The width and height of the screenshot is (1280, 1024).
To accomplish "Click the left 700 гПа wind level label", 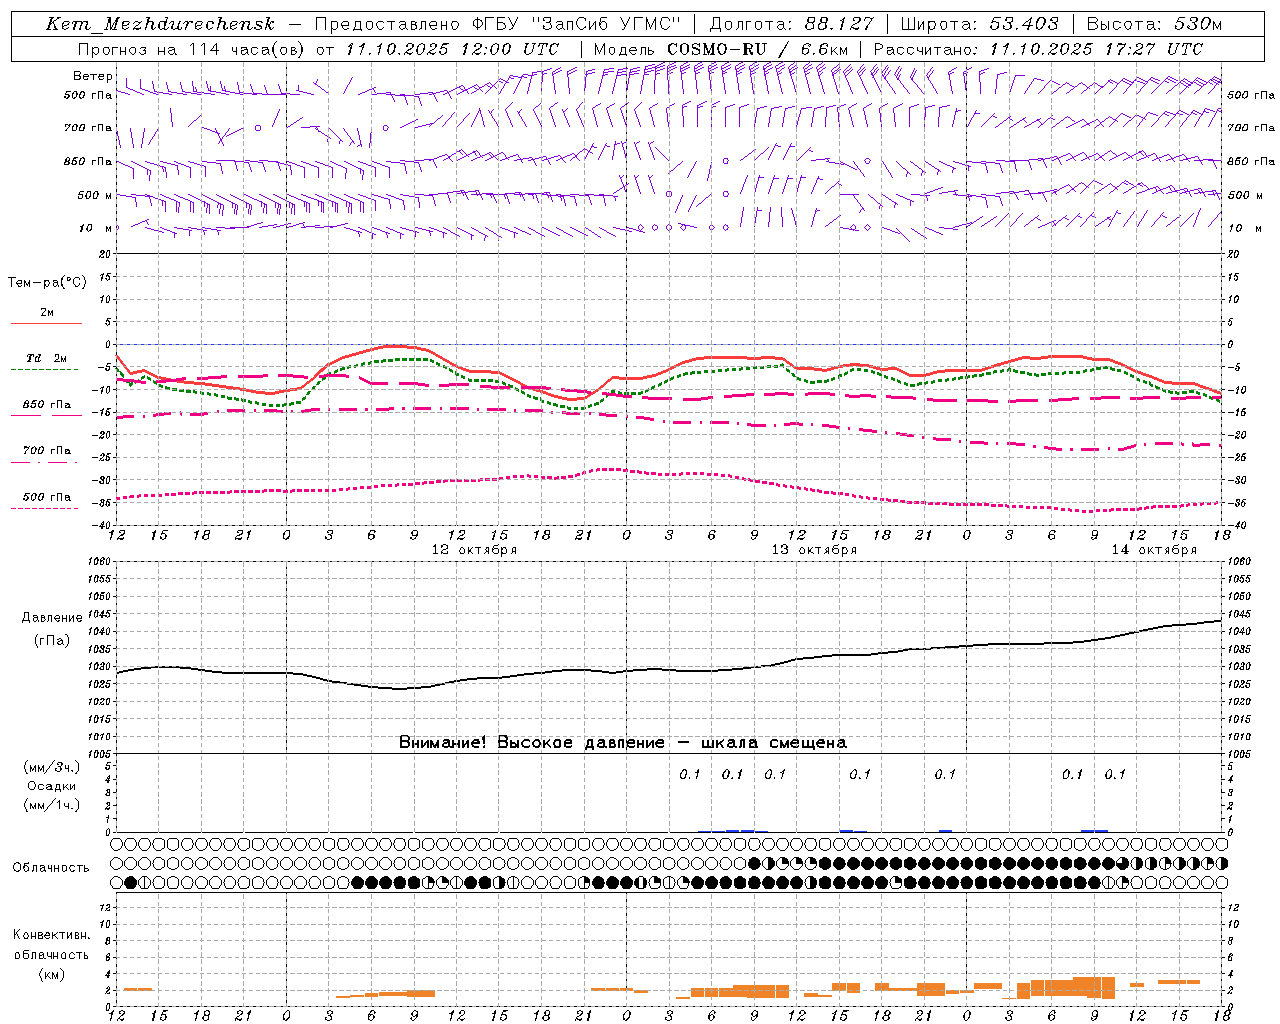I will [x=88, y=128].
